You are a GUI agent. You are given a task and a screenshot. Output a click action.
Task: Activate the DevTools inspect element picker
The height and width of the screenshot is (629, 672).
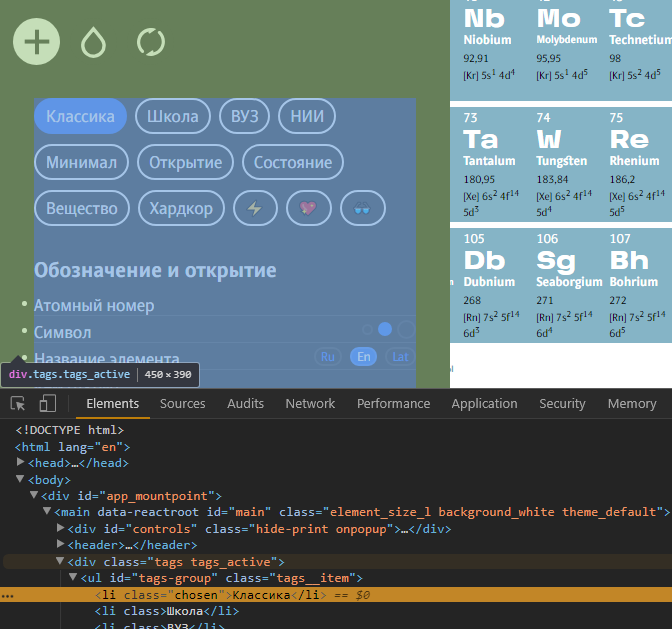coord(18,404)
